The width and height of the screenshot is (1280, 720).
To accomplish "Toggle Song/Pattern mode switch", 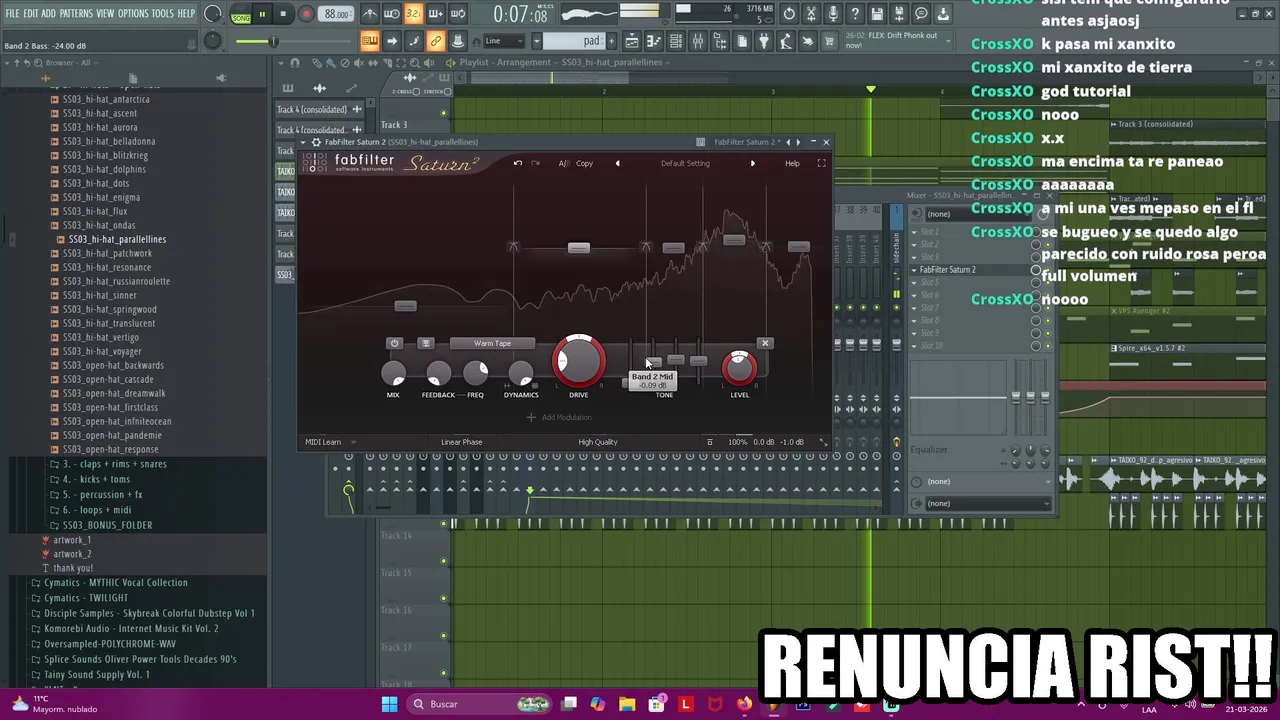I will pos(241,14).
